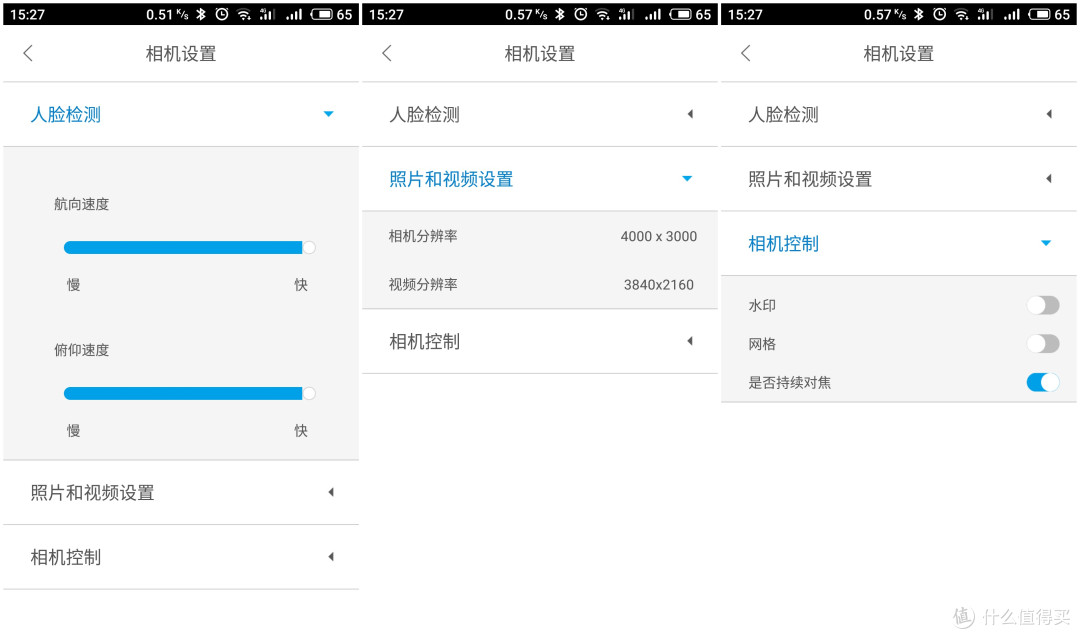Tap 相机设置 header title on left screen
The image size is (1080, 639).
coord(181,54)
